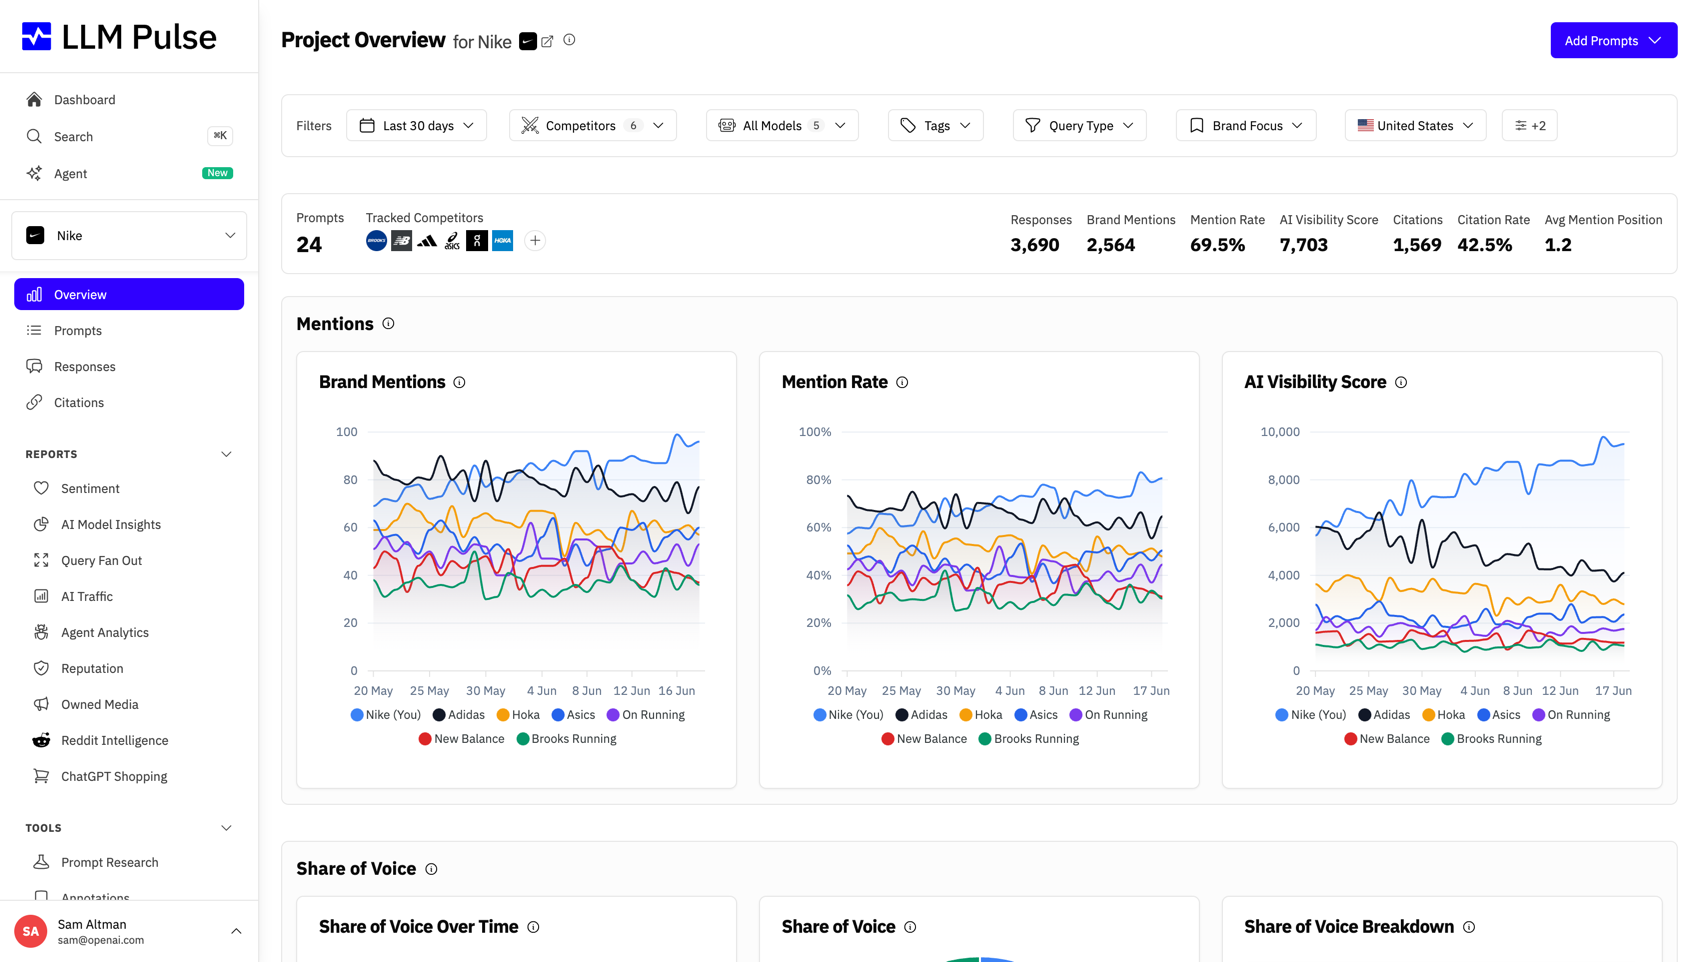1700x962 pixels.
Task: Toggle Adidas series in Brand Mentions legend
Action: click(x=459, y=715)
